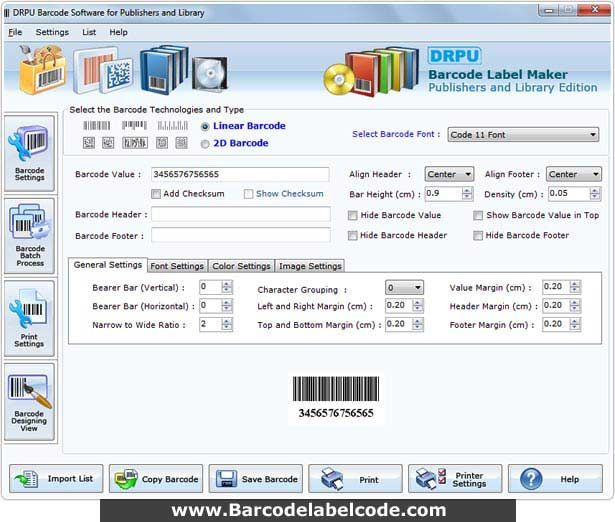
Task: Click the bottom Help button
Action: tap(555, 478)
